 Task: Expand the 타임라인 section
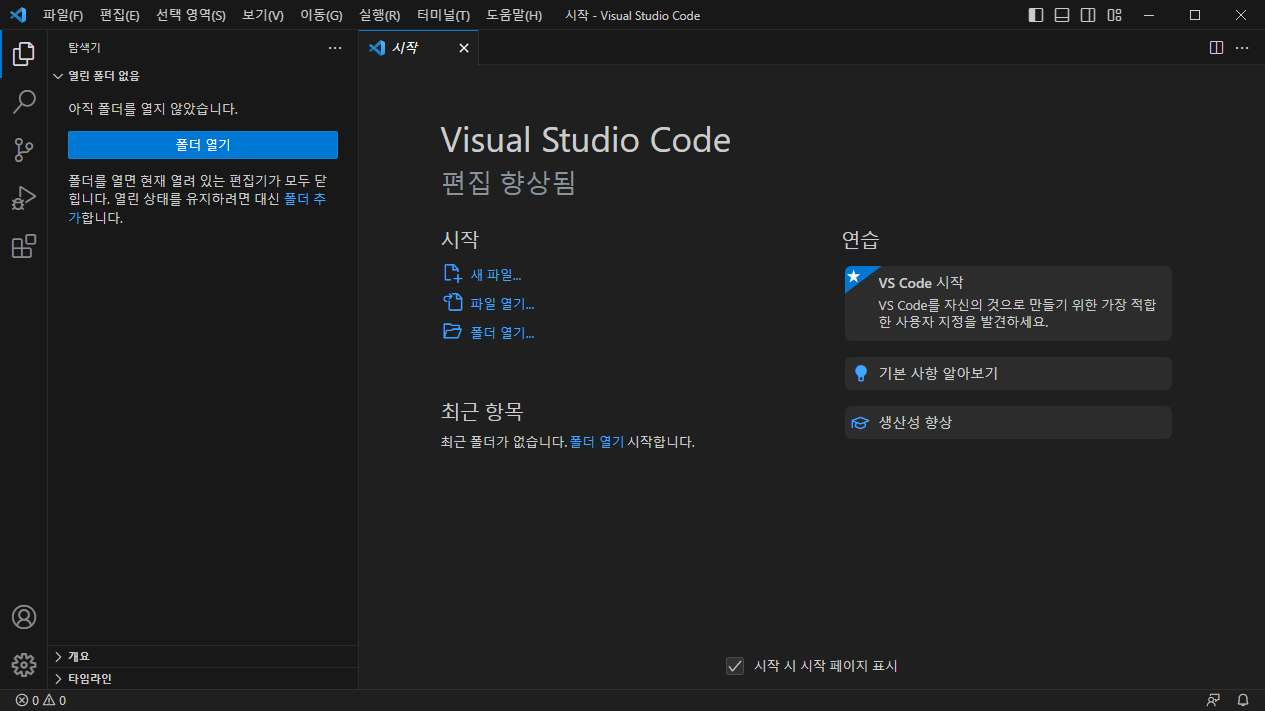203,678
